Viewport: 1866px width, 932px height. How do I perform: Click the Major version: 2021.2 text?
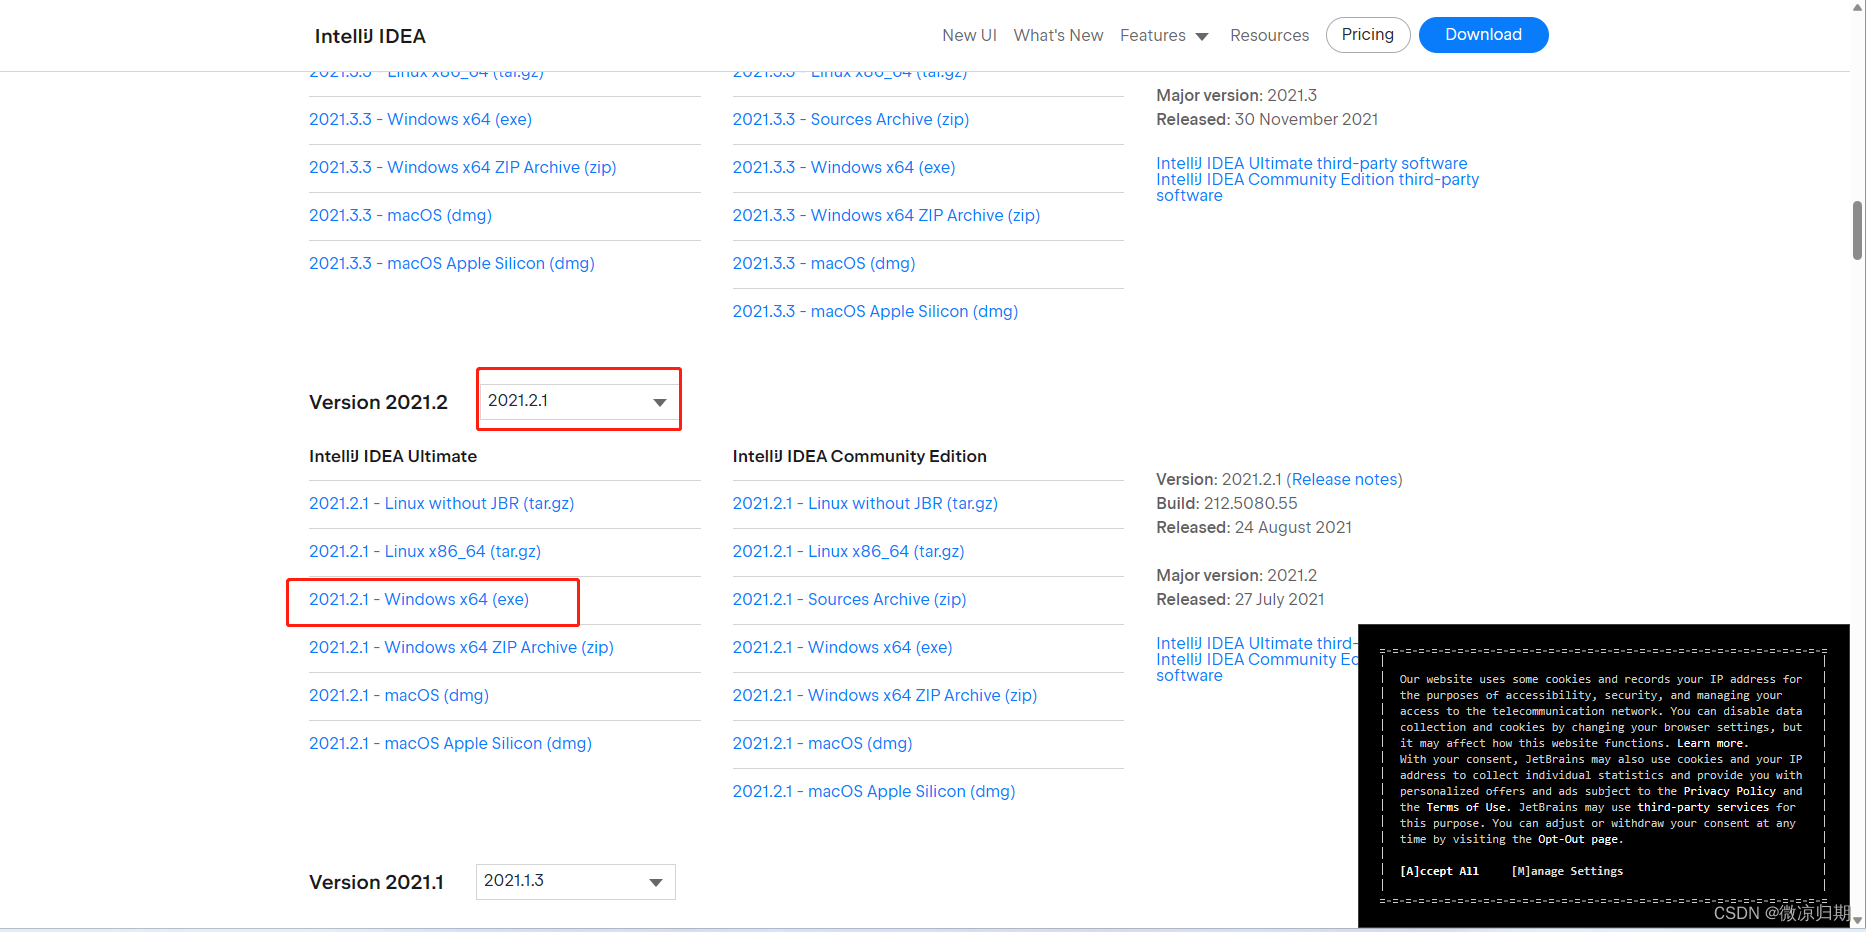tap(1236, 575)
